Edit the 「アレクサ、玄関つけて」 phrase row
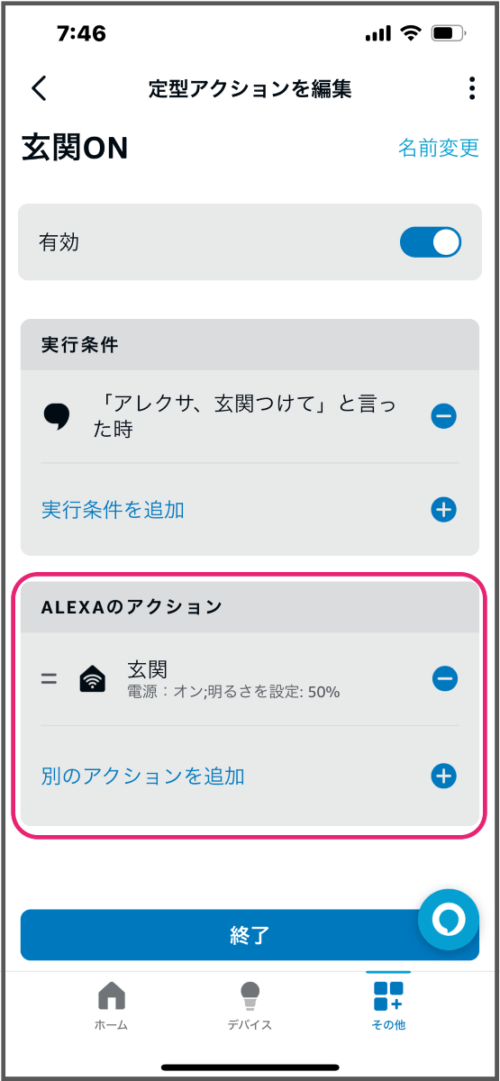Viewport: 500px width, 1081px height. click(x=250, y=416)
